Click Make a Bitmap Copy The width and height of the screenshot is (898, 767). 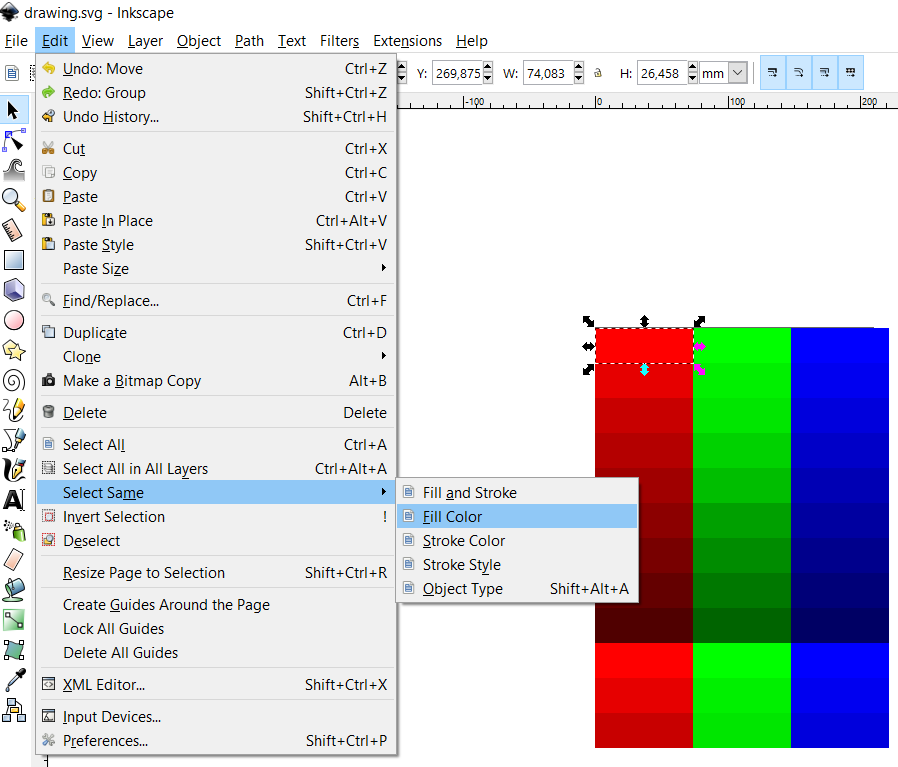216,381
